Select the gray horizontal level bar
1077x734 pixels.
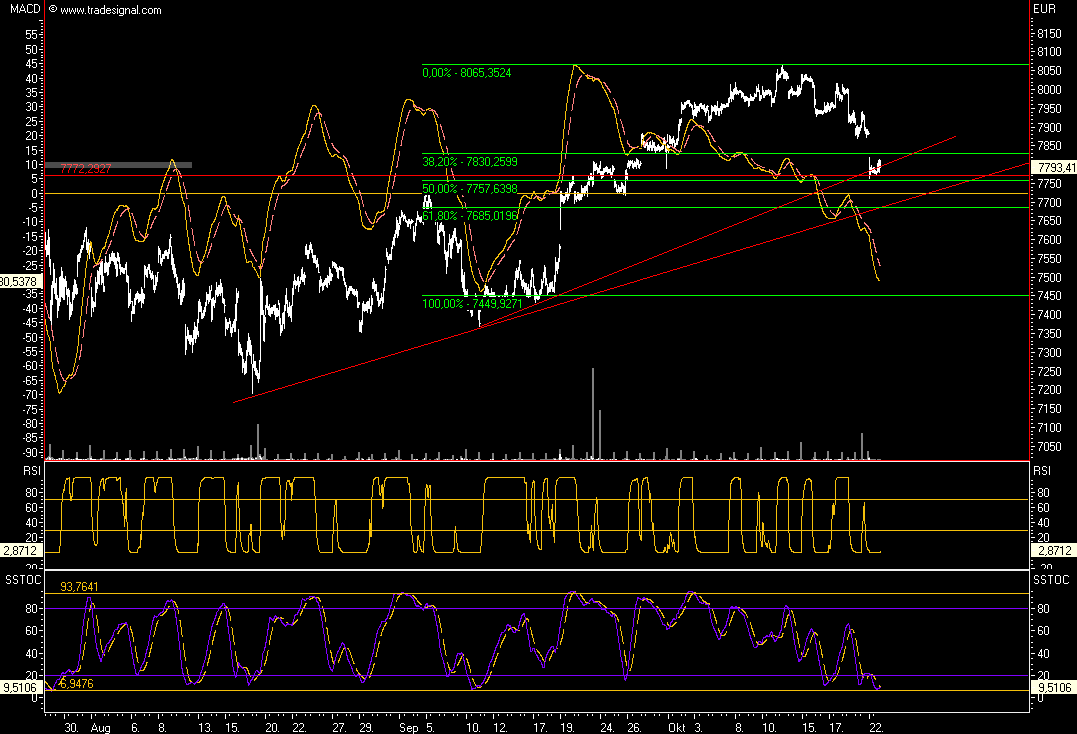(x=150, y=164)
